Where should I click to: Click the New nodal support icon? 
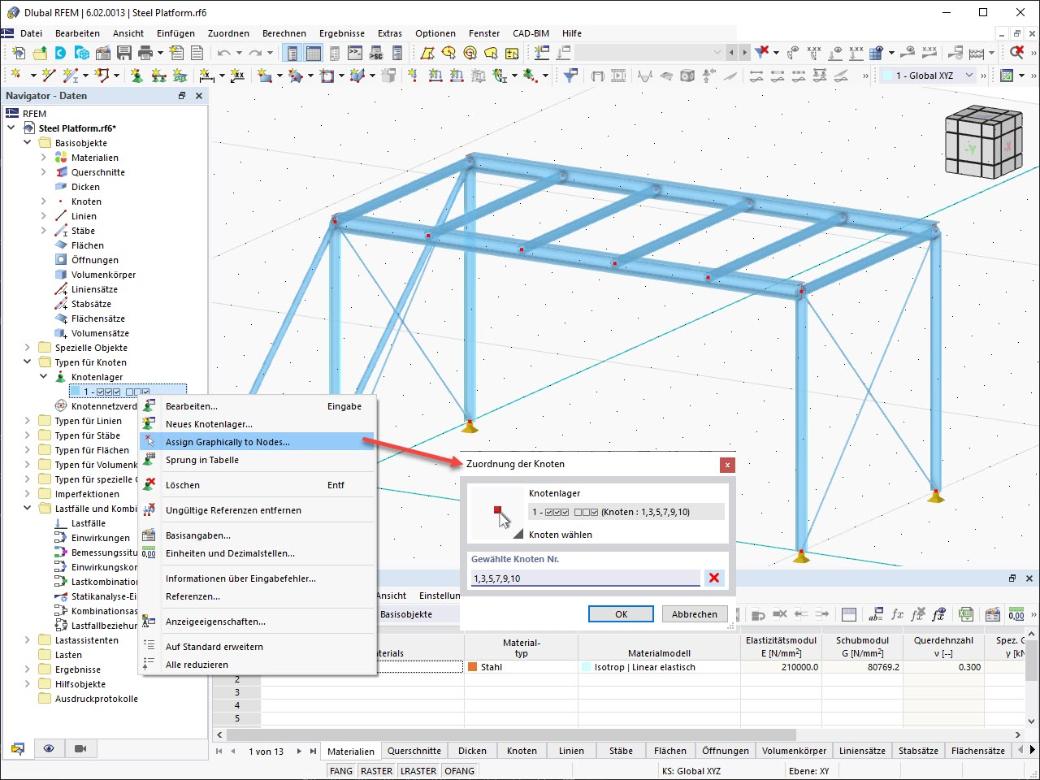[x=137, y=75]
